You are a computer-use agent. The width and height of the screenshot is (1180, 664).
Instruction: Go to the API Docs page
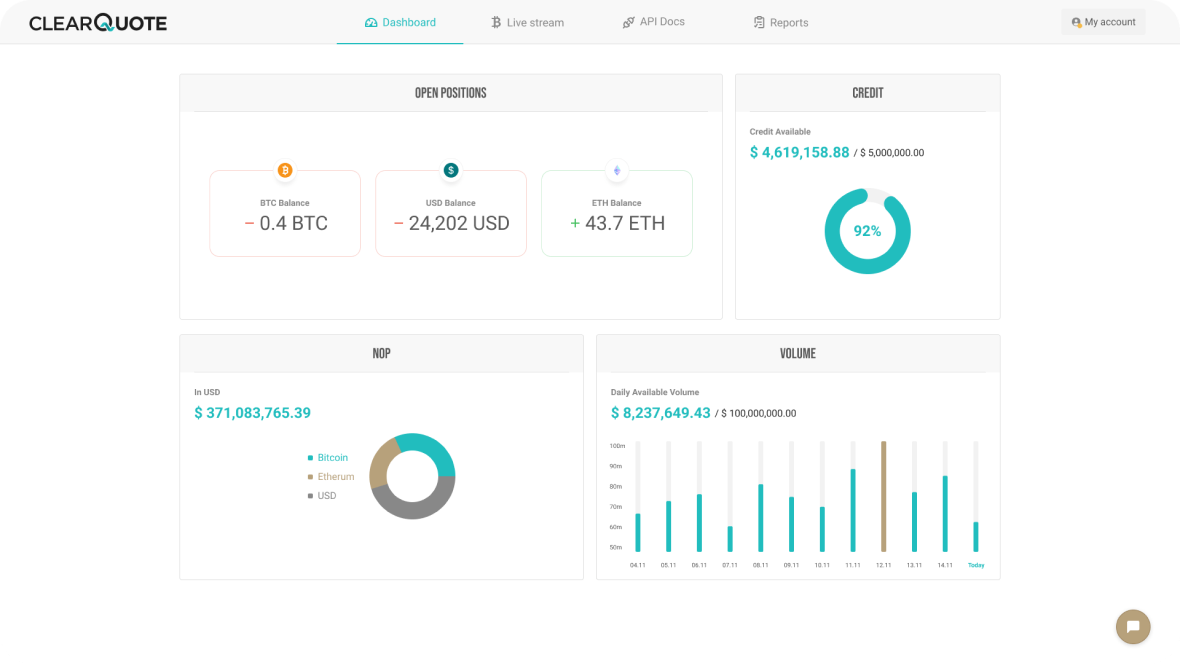[x=661, y=22]
